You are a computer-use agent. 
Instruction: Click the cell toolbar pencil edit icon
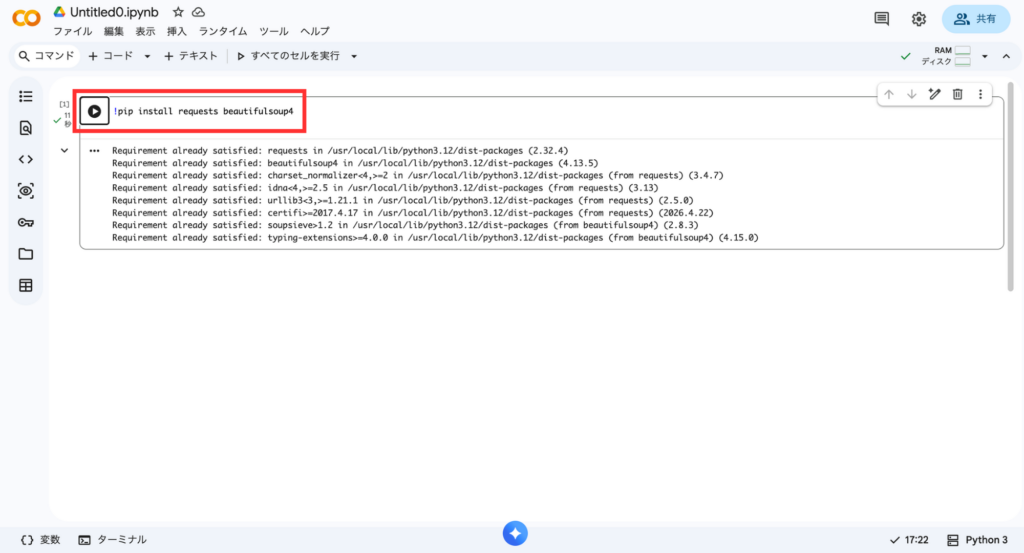click(935, 95)
